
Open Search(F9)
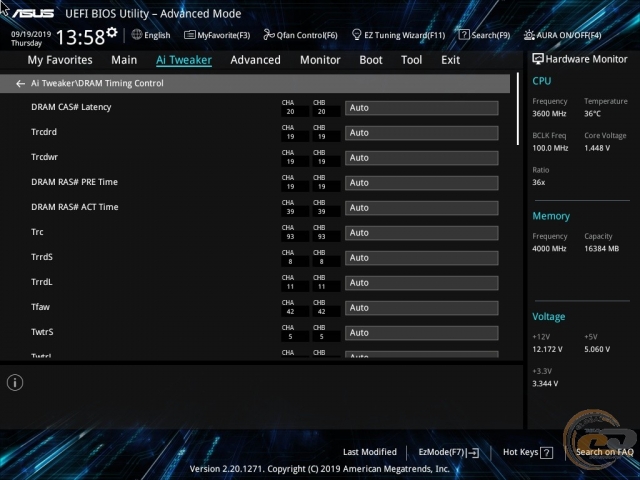click(x=484, y=35)
